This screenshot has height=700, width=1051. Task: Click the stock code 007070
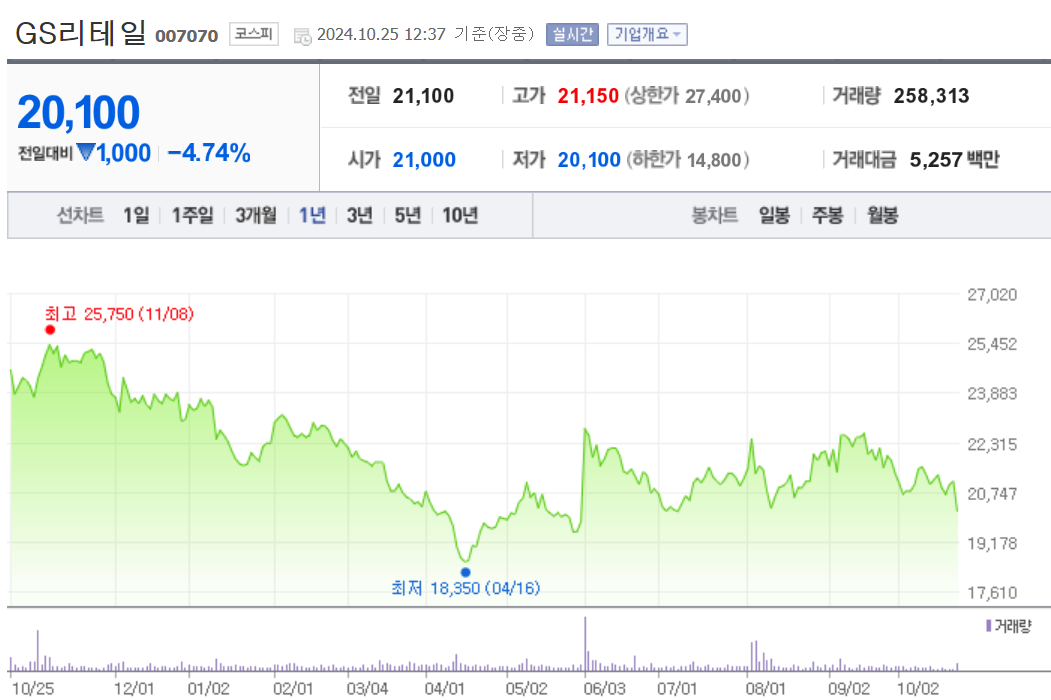tap(186, 36)
